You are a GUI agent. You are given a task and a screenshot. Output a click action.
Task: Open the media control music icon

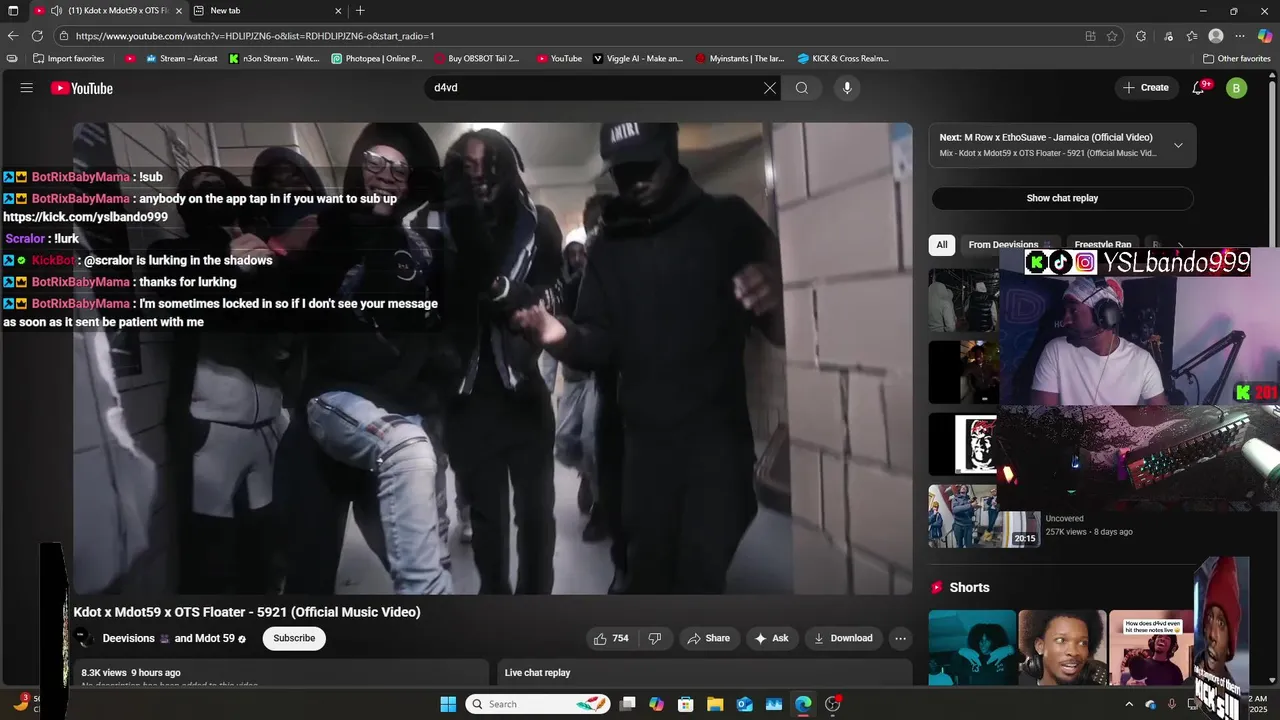tap(1168, 36)
